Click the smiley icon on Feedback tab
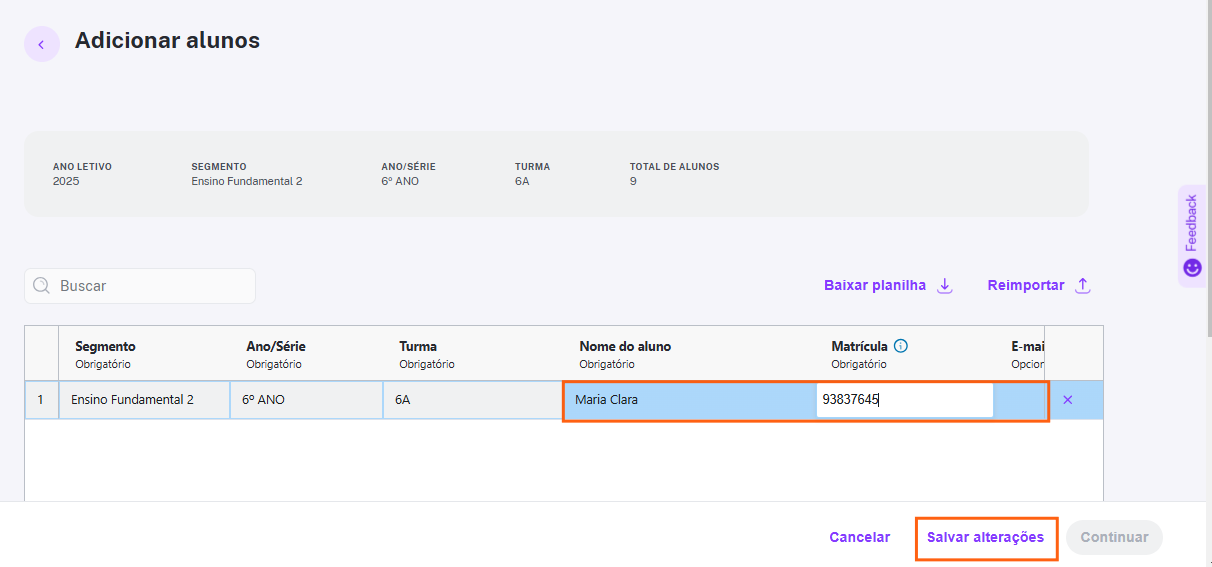1212x567 pixels. pyautogui.click(x=1192, y=268)
